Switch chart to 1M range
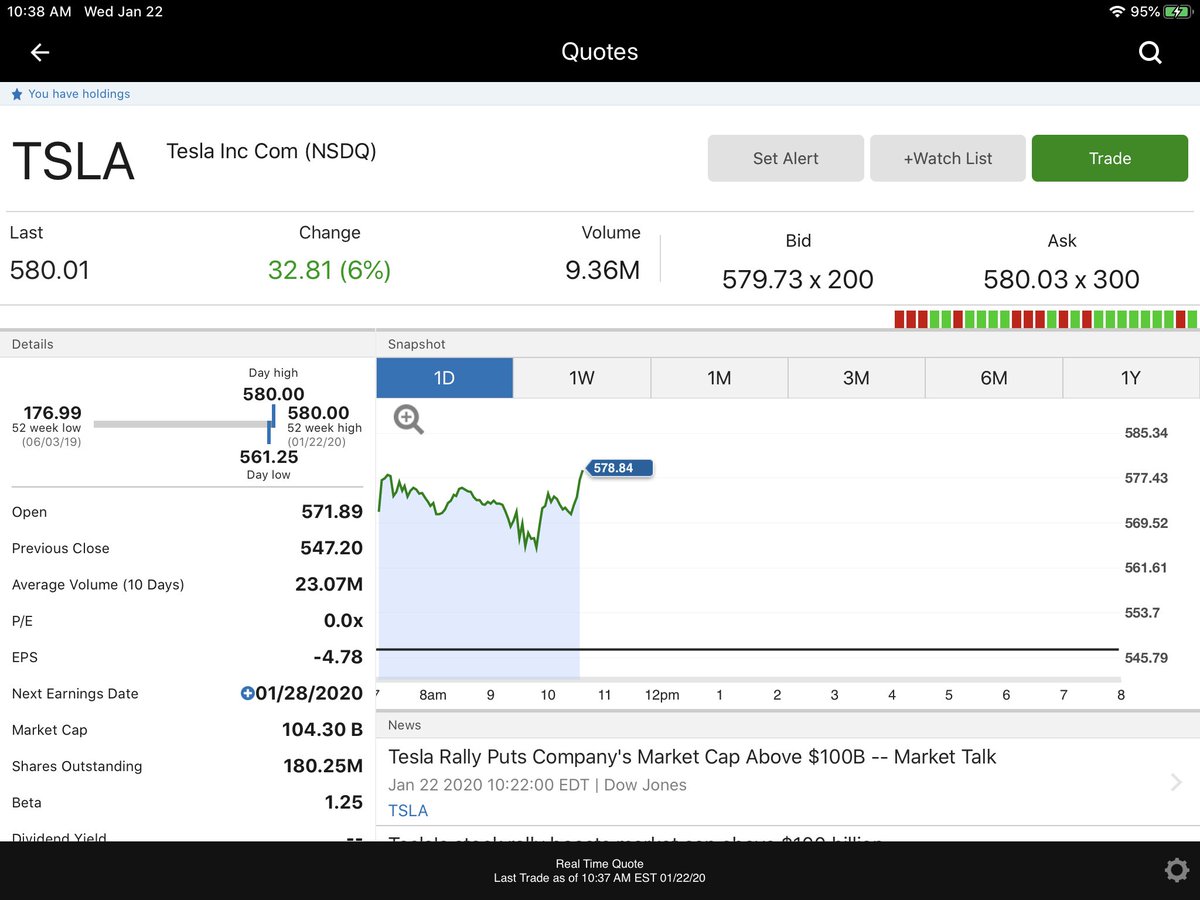 coord(719,378)
